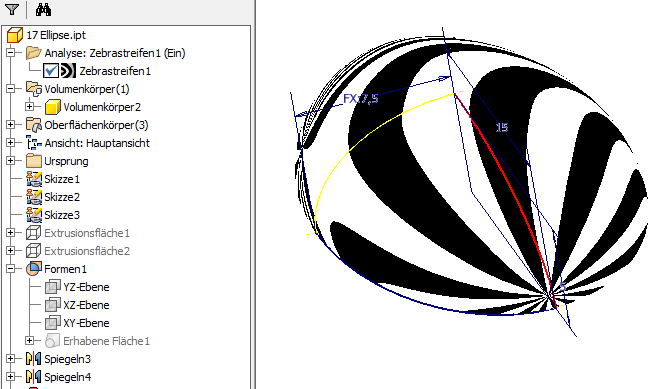Uncheck the Zebrastreifen1 analysis checkbox
The height and width of the screenshot is (389, 666).
coord(51,71)
